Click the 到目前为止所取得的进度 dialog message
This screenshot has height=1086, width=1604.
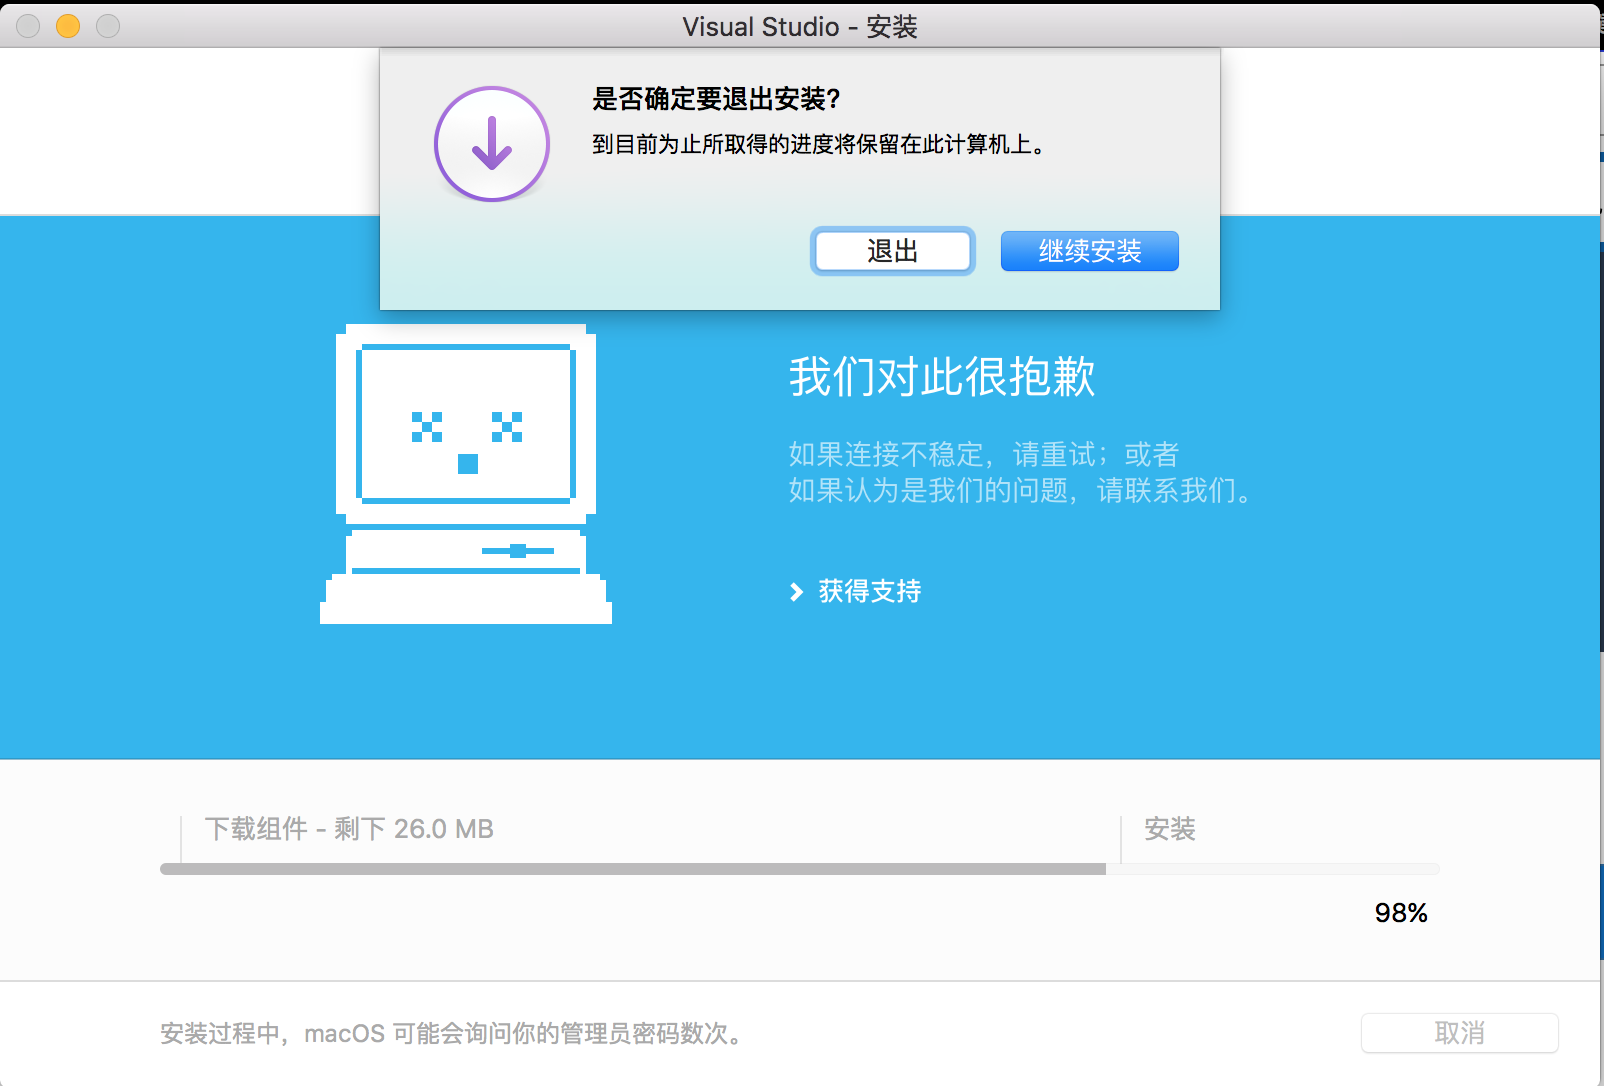point(820,145)
